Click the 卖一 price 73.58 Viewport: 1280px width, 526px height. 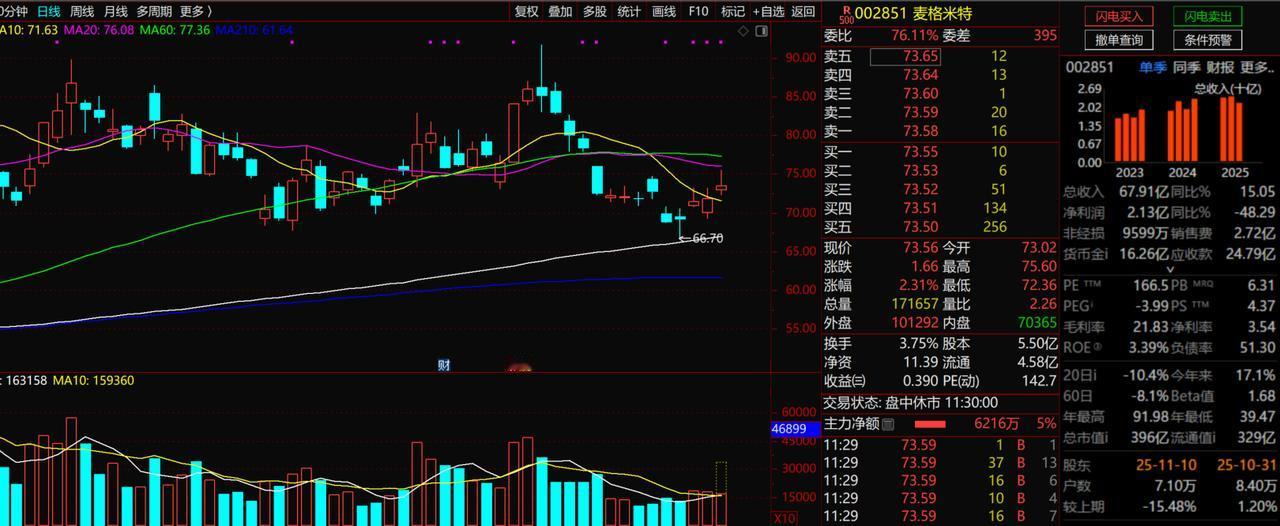click(x=921, y=131)
